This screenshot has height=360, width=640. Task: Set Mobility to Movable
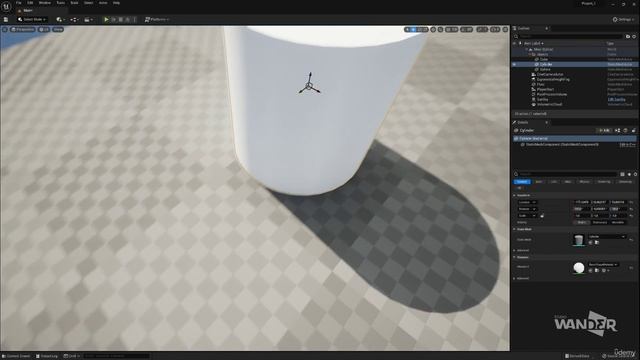(618, 222)
